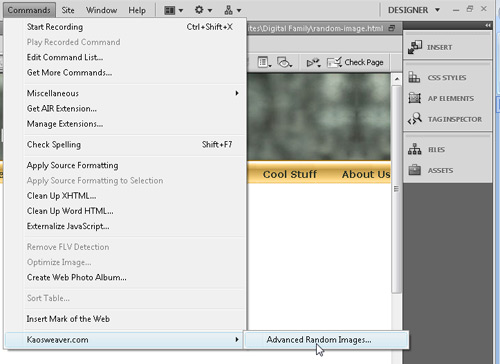Click the Visual Aids eye icon
Viewport: 500px width, 364px height.
(x=284, y=62)
